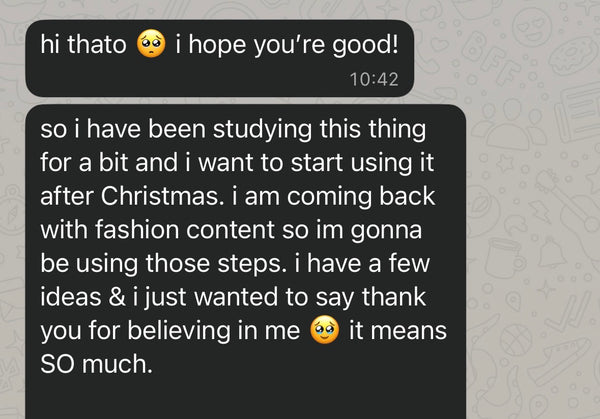Viewport: 600px width, 419px height.
Task: Click the word "thank" in the message
Action: 393,296
